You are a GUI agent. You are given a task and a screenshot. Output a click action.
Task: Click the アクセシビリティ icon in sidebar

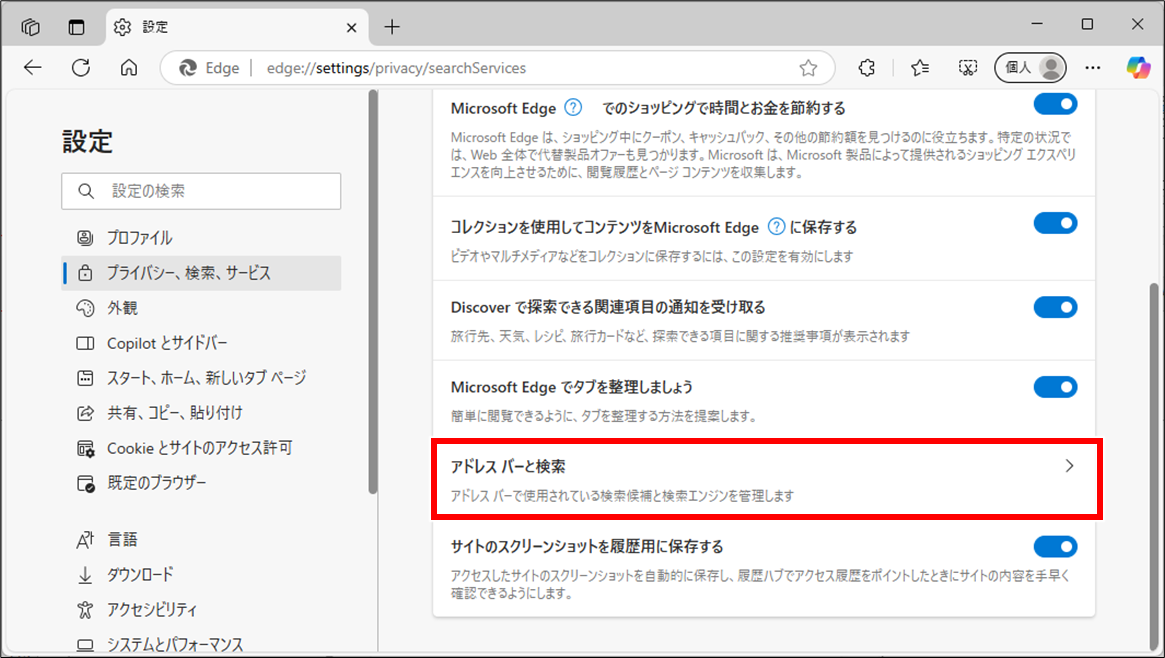(x=85, y=610)
